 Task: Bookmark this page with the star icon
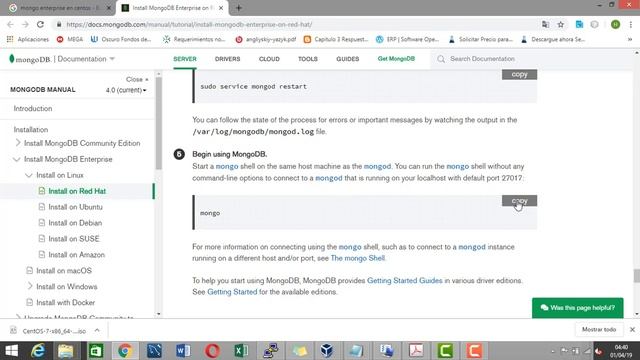(561, 24)
